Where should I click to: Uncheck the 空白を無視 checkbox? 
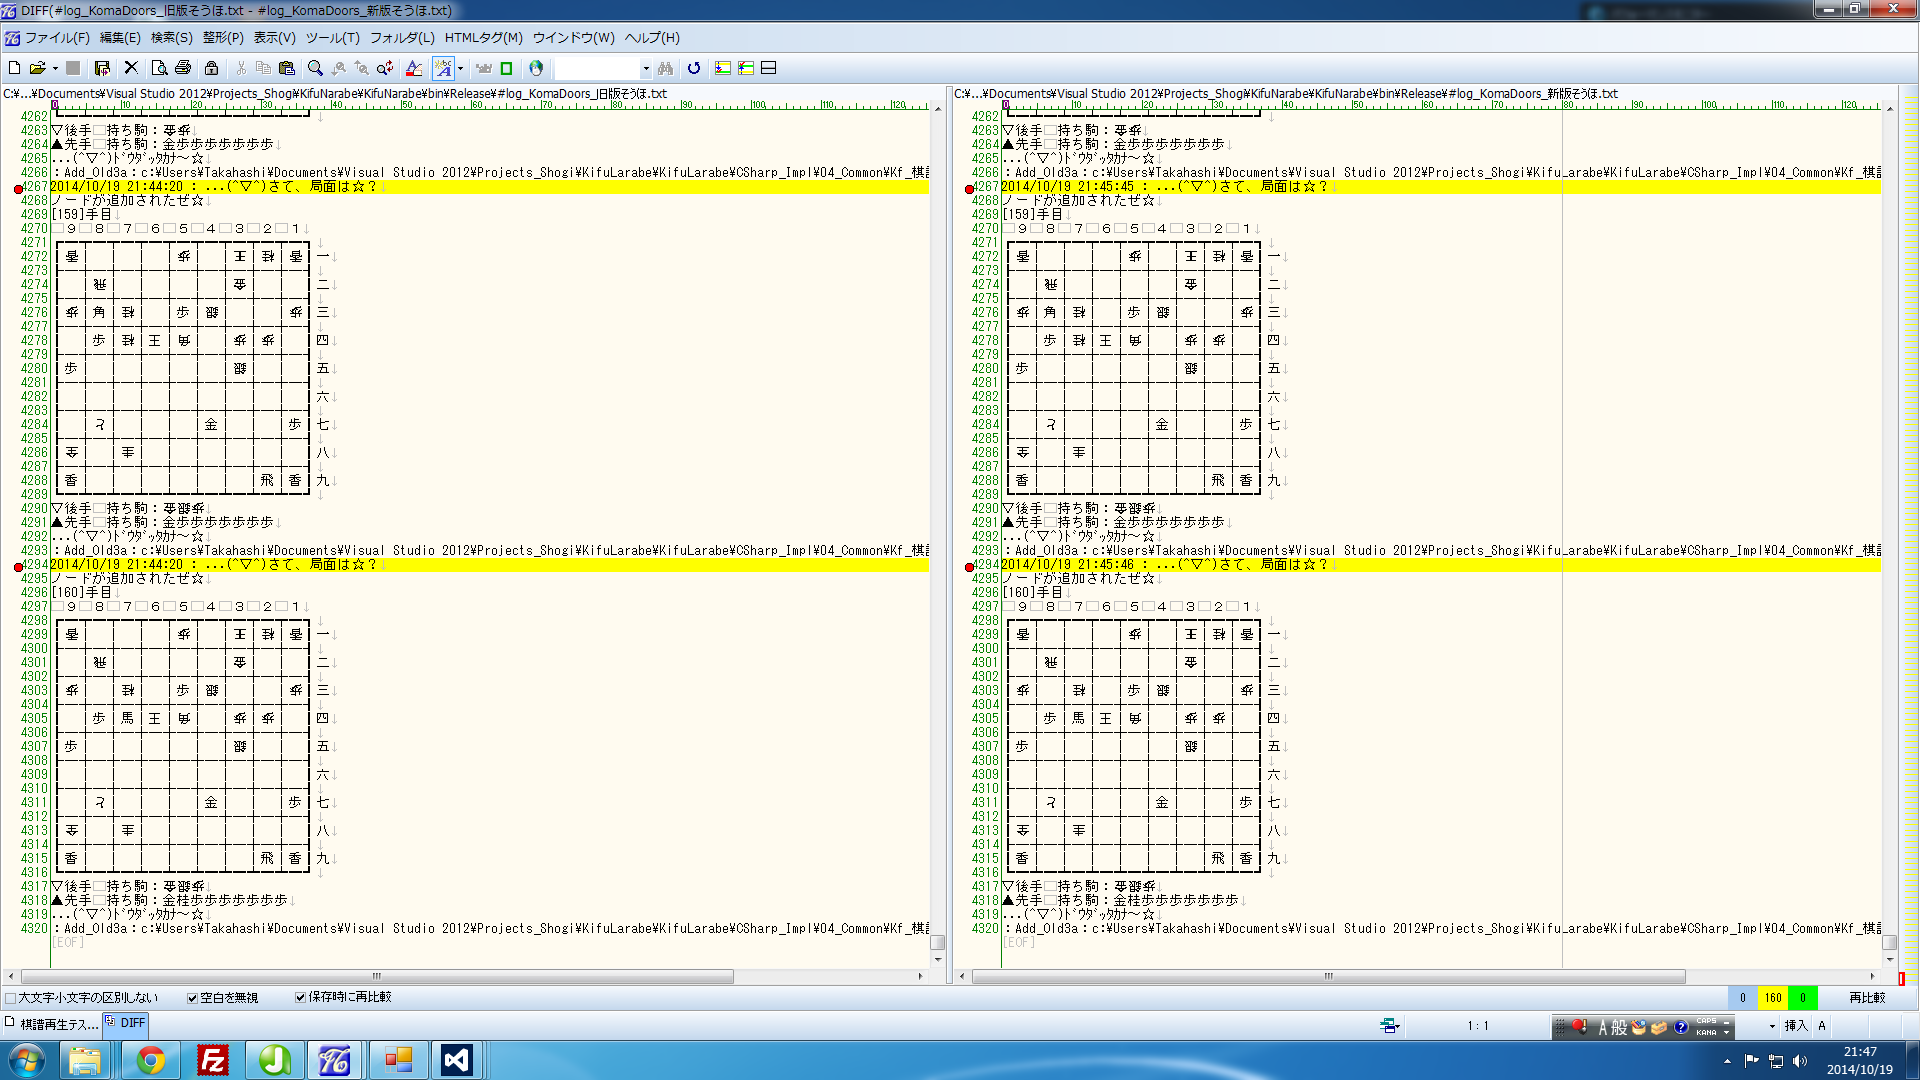click(x=193, y=998)
